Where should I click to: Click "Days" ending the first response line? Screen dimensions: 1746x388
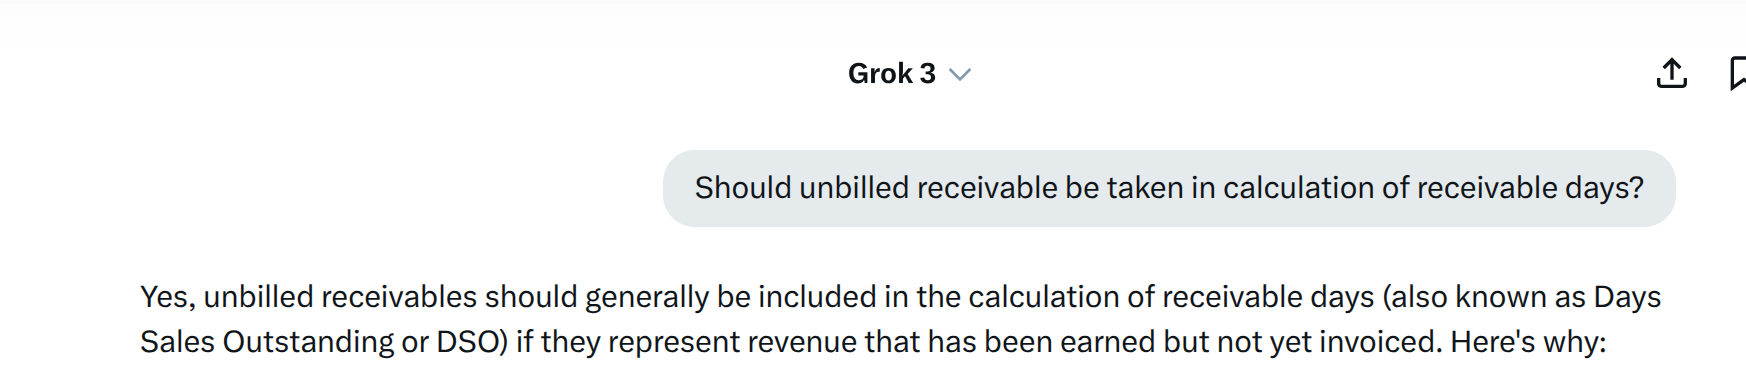coord(1627,297)
